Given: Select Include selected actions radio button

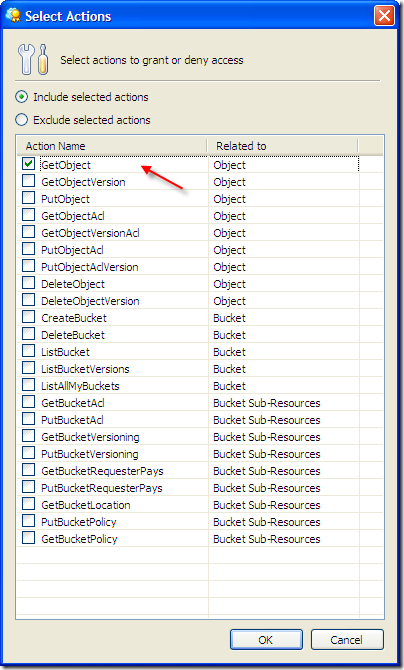Looking at the screenshot, I should (x=21, y=97).
